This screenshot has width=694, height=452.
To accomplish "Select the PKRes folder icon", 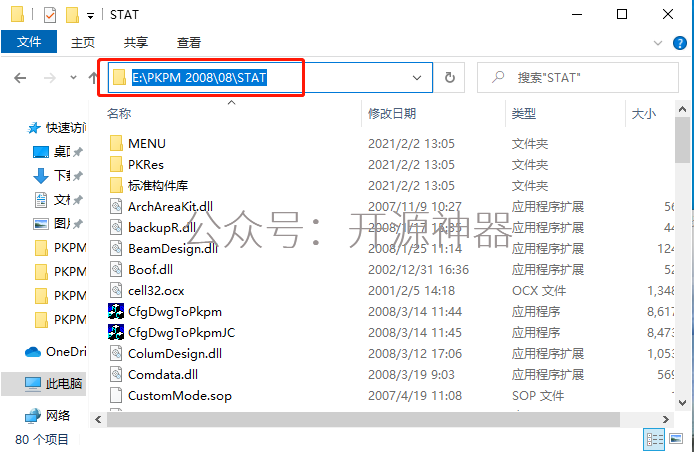I will pyautogui.click(x=116, y=164).
